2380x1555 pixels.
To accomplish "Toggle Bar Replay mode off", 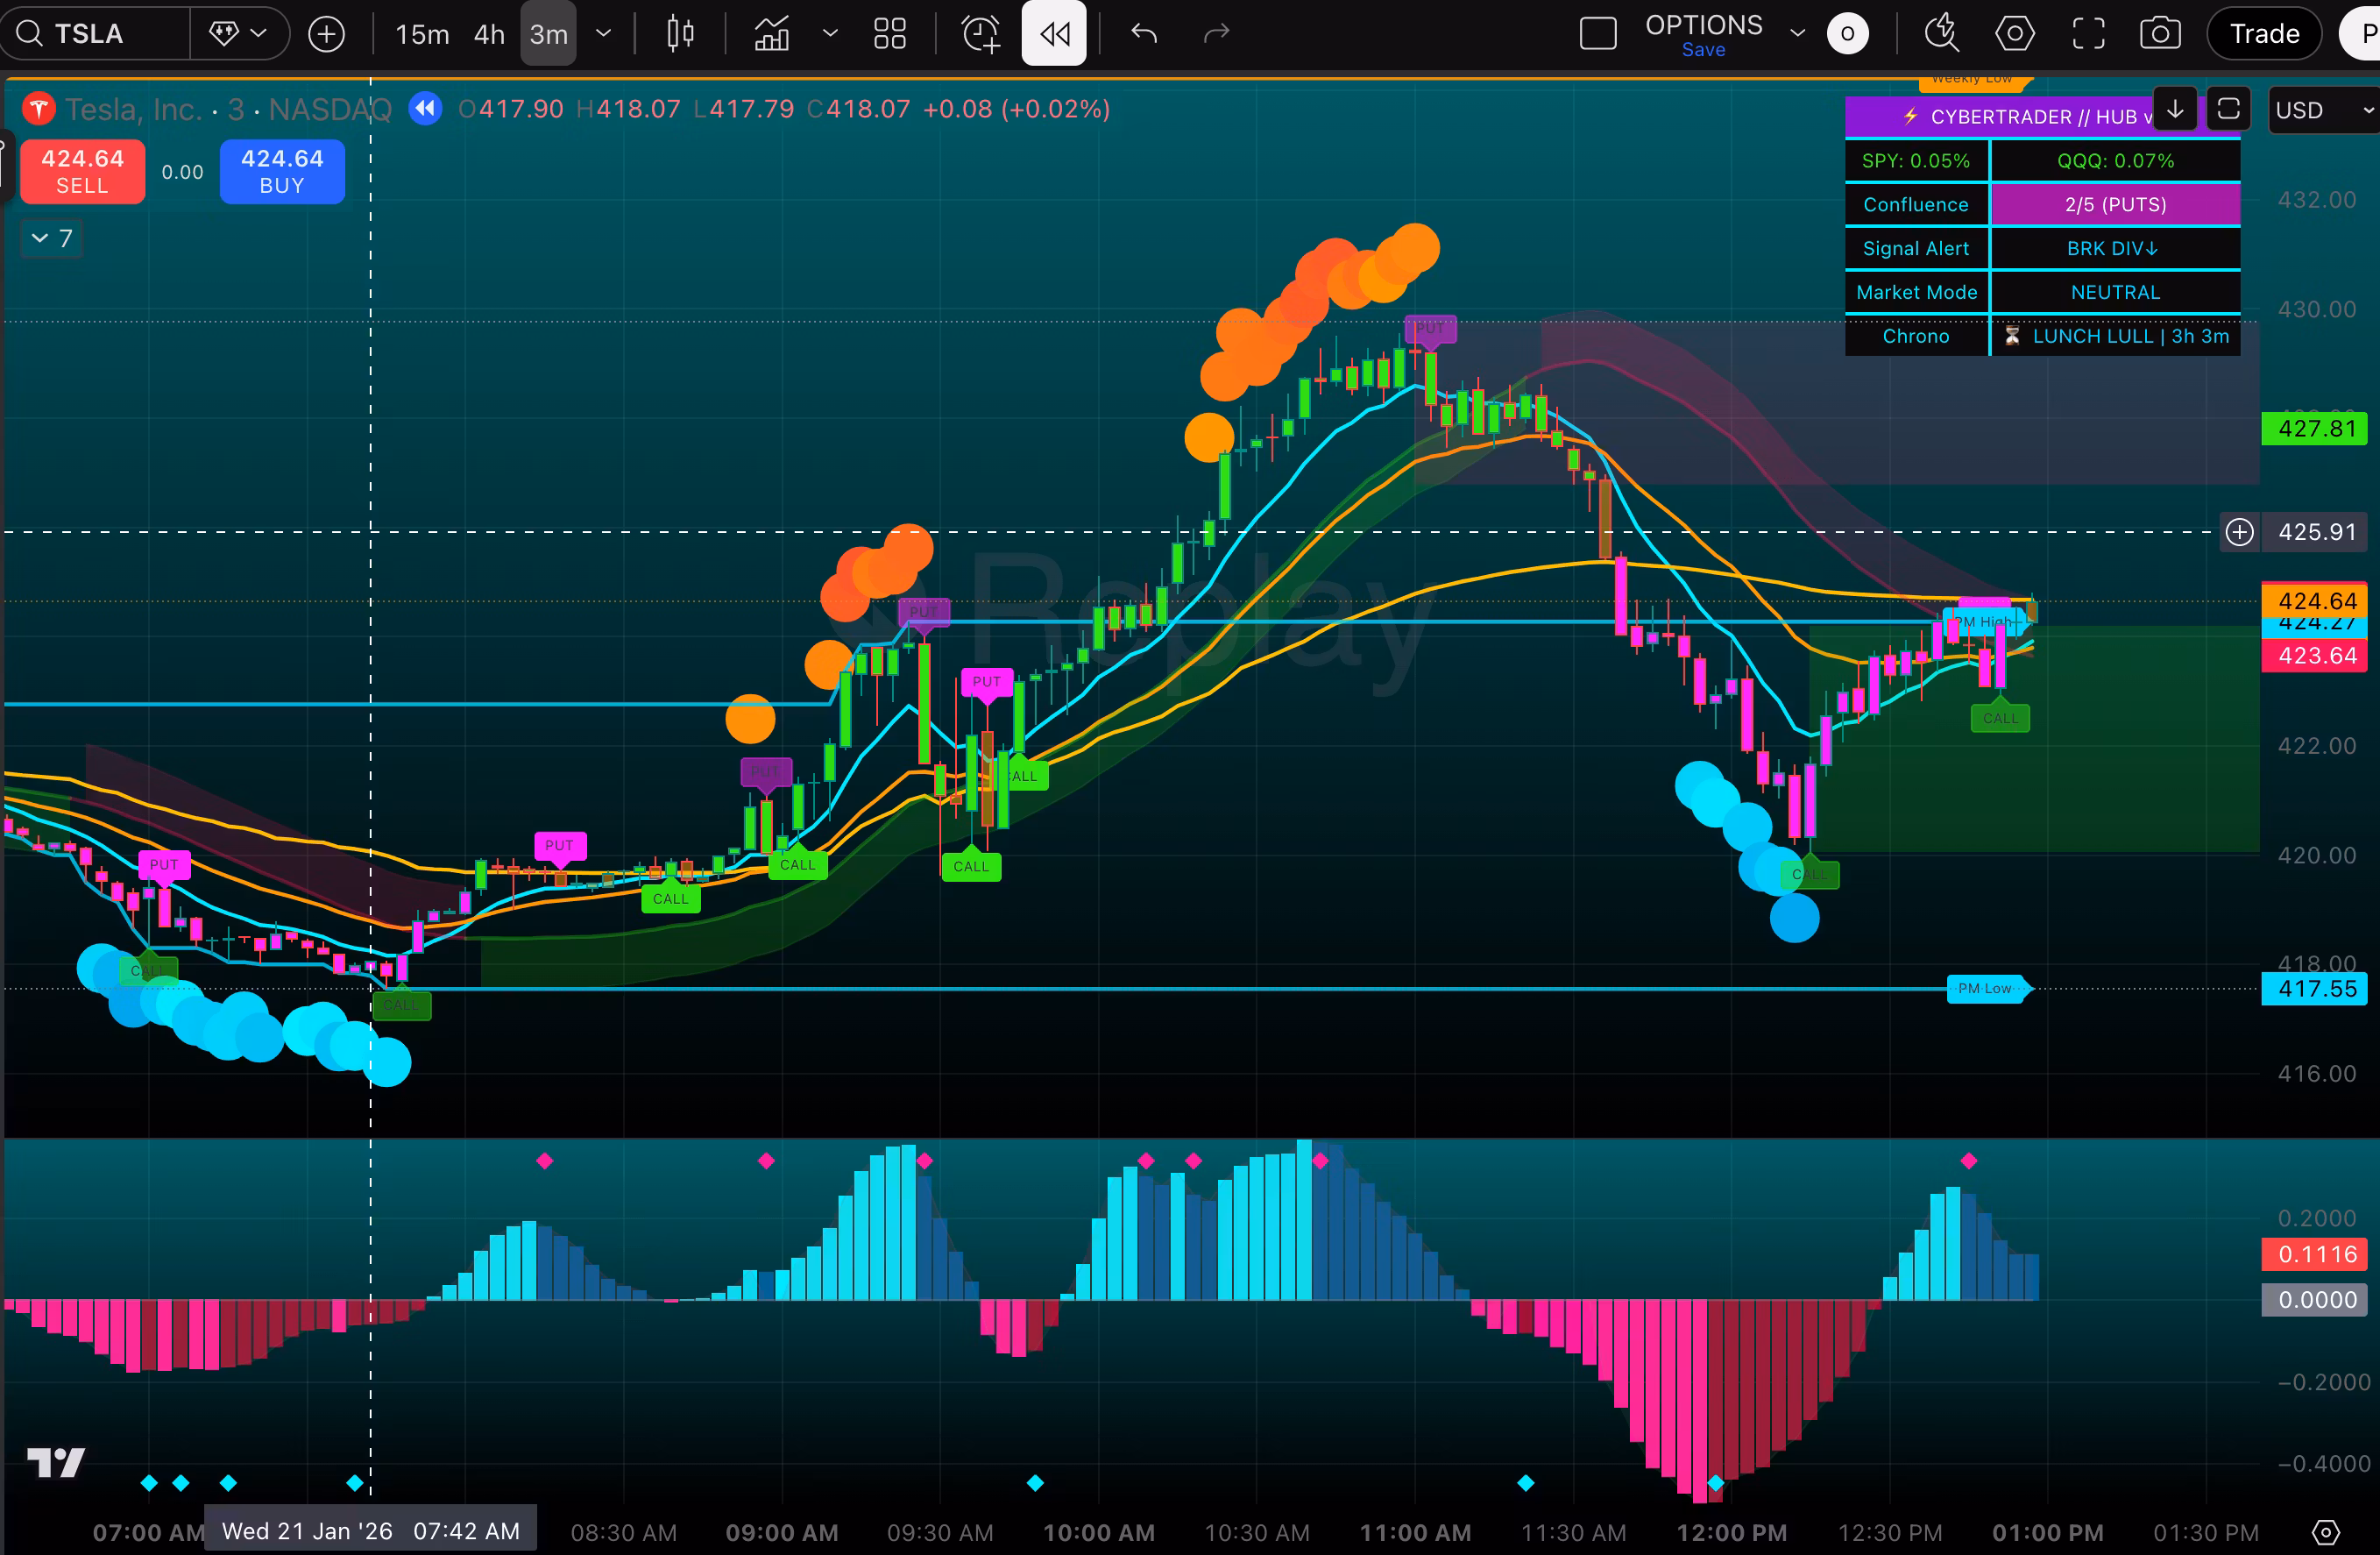I will [1054, 34].
